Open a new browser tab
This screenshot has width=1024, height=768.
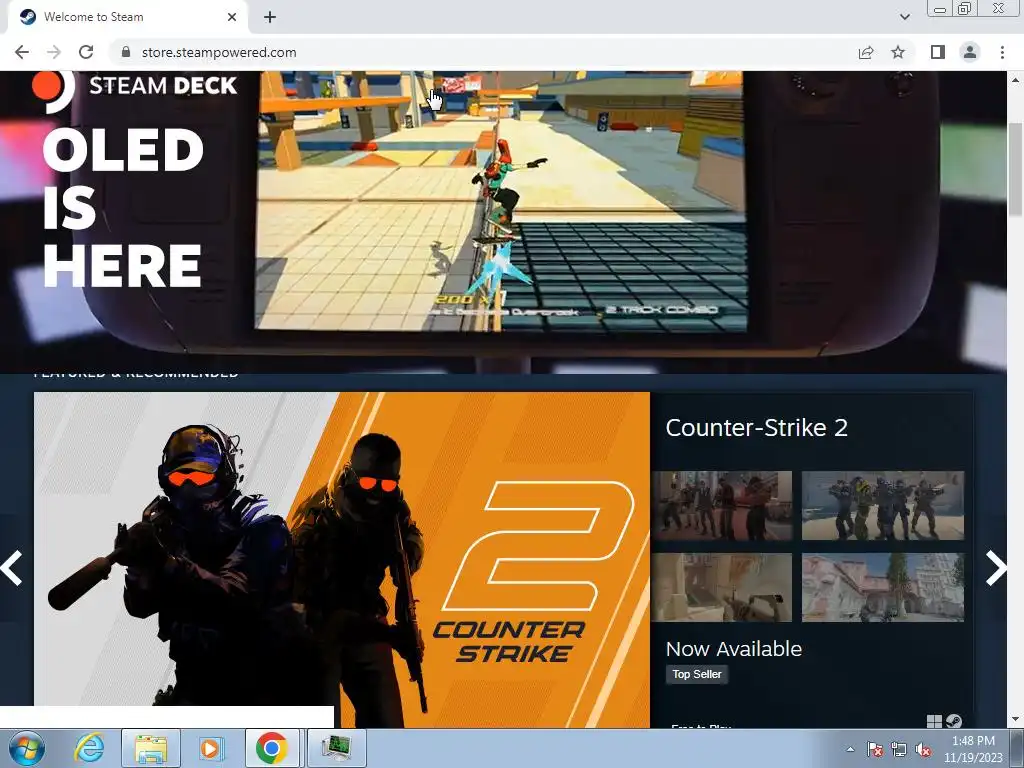(270, 18)
